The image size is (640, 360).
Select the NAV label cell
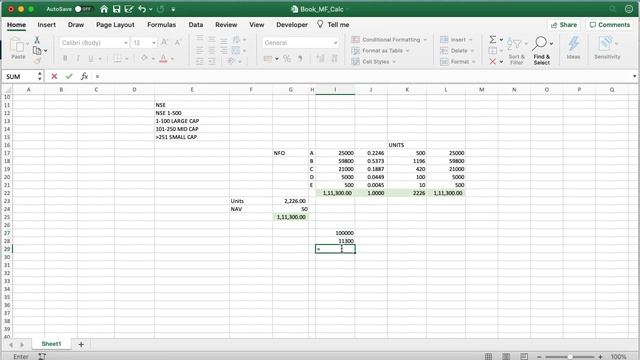tap(251, 209)
